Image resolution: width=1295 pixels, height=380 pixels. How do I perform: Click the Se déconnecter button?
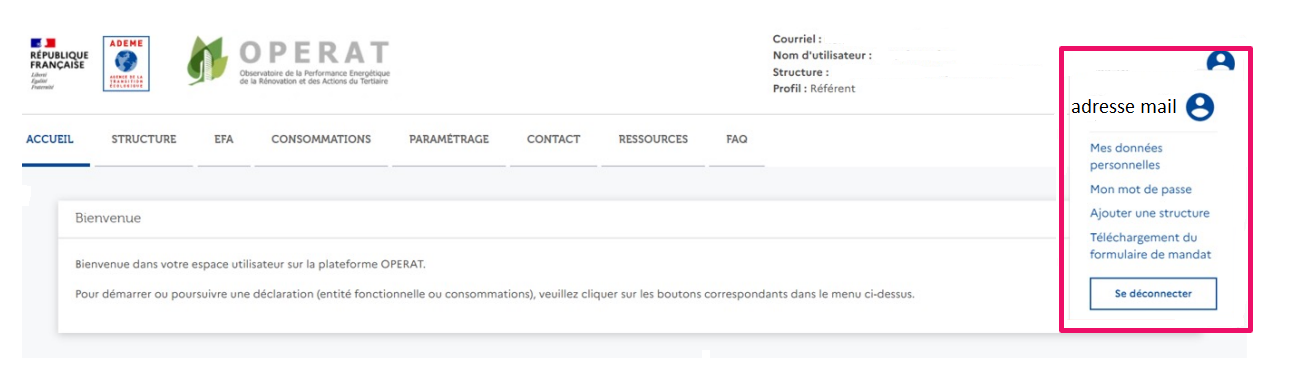[1153, 294]
